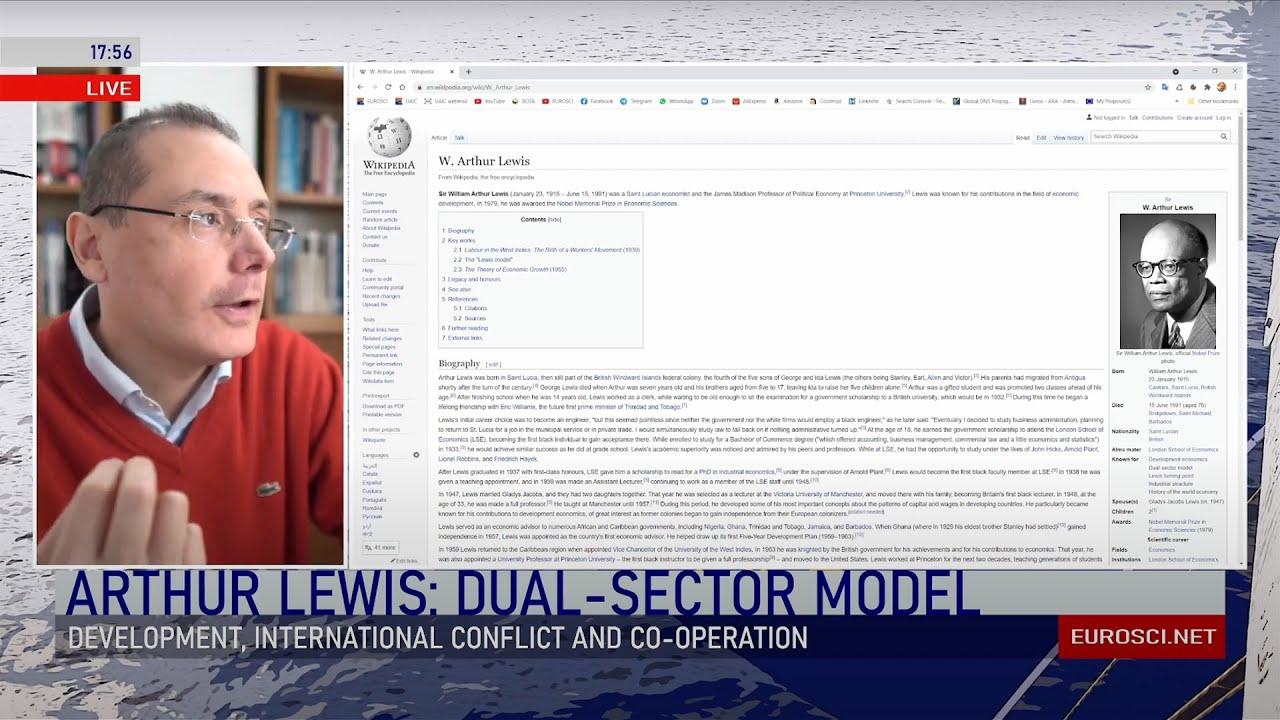
Task: Click the browser reload page icon
Action: (x=388, y=87)
